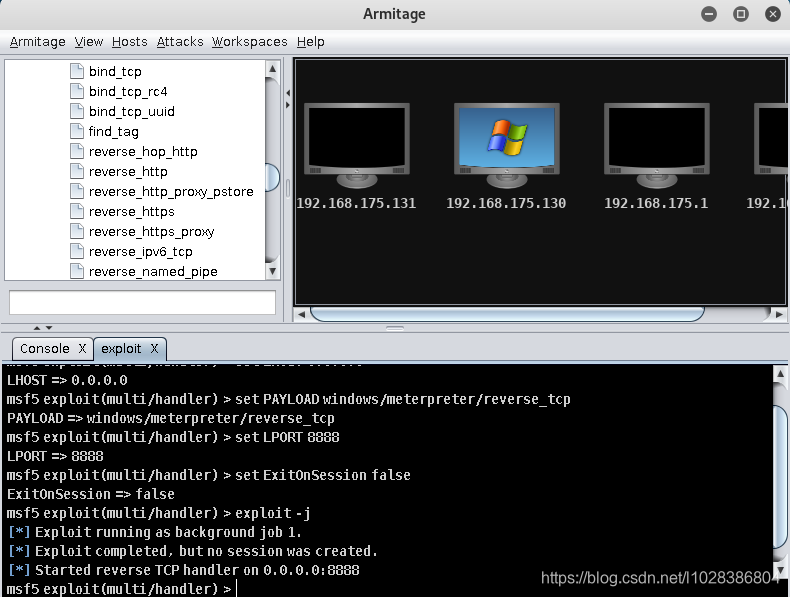Viewport: 790px width, 597px height.
Task: Select reverse_http_proxy_pstore payload label
Action: [x=171, y=192]
